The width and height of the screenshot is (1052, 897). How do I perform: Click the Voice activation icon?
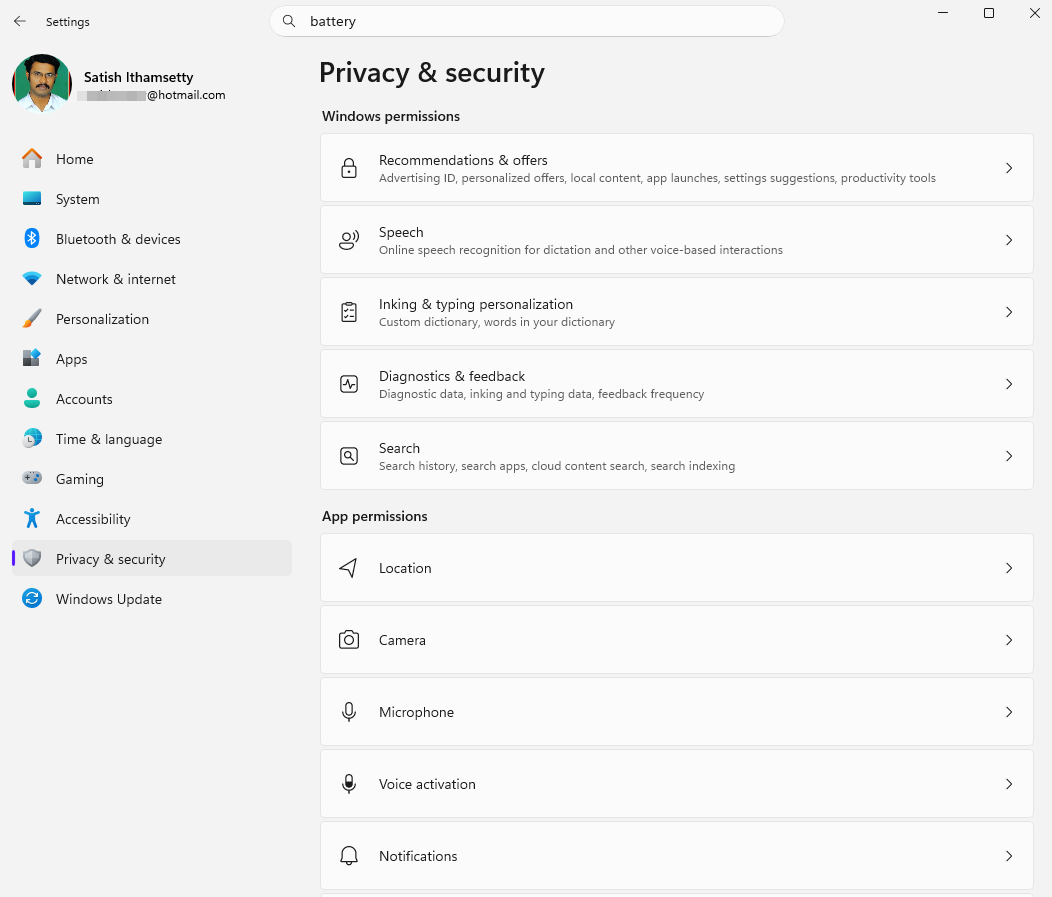coord(349,784)
